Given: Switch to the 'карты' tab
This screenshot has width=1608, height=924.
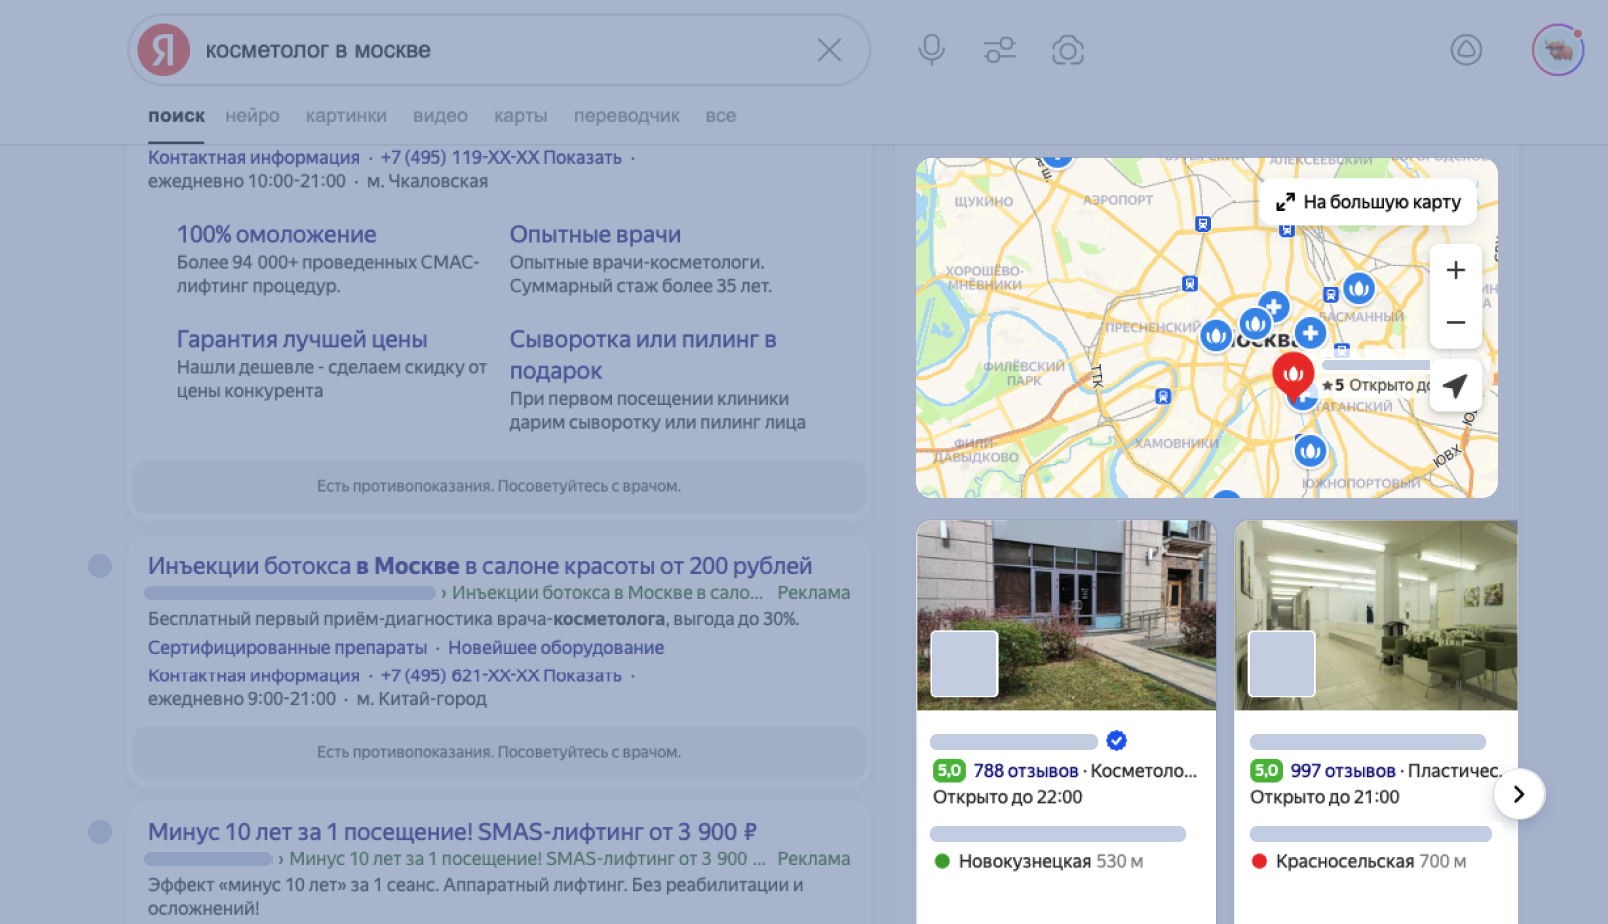Looking at the screenshot, I should coord(521,116).
